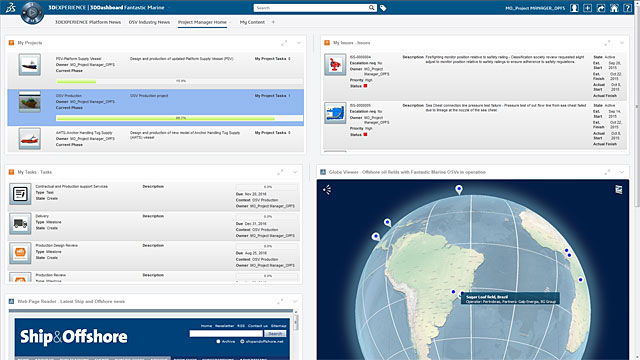Open RSS link on Ship&Offshore page
Viewport: 640px width, 360px height.
(x=241, y=326)
